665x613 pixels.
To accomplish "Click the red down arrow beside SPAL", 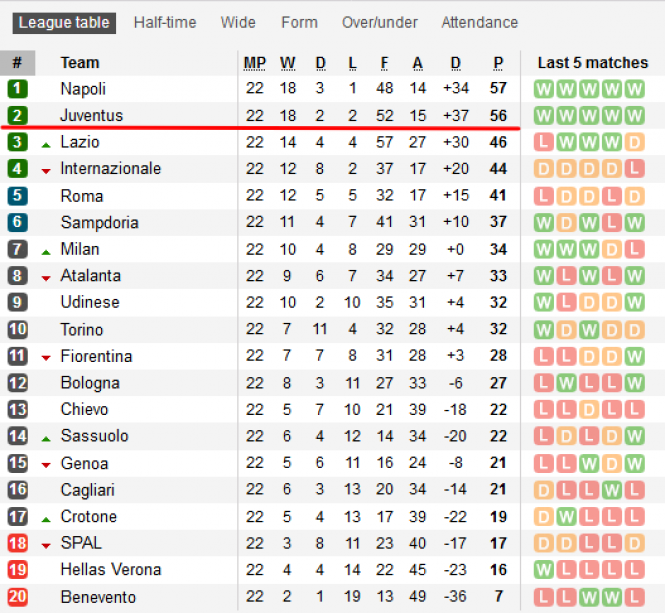I will [x=46, y=546].
